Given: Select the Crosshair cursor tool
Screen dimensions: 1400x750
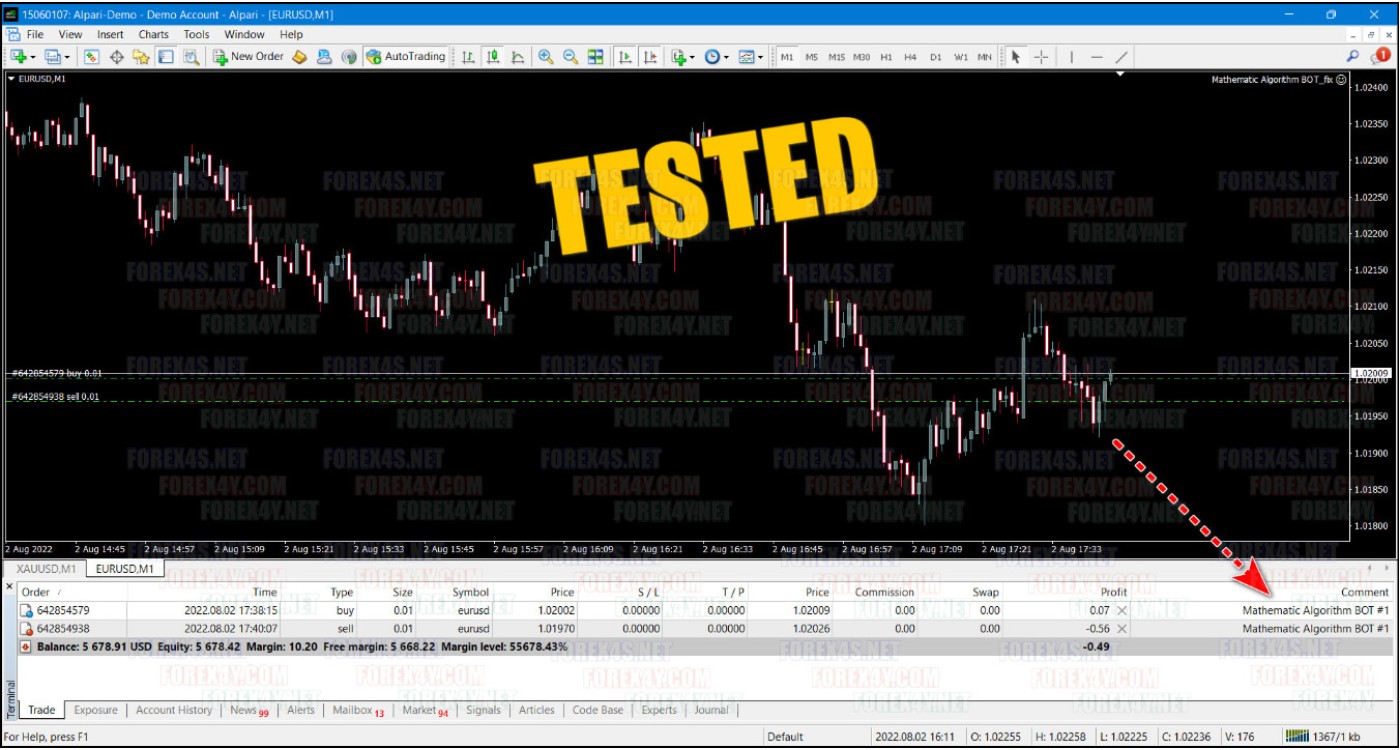Looking at the screenshot, I should click(1040, 57).
